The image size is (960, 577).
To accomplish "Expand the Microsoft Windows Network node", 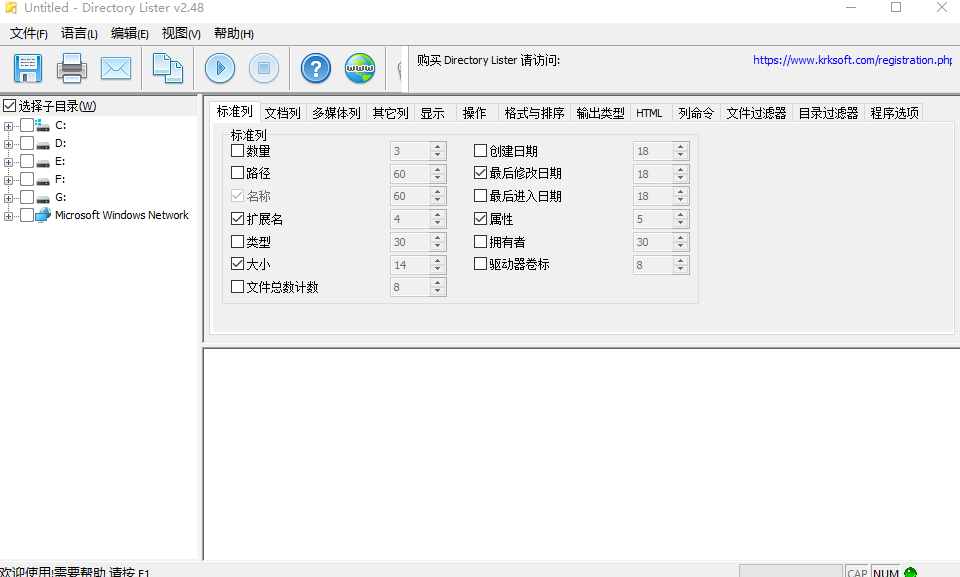I will (8, 216).
